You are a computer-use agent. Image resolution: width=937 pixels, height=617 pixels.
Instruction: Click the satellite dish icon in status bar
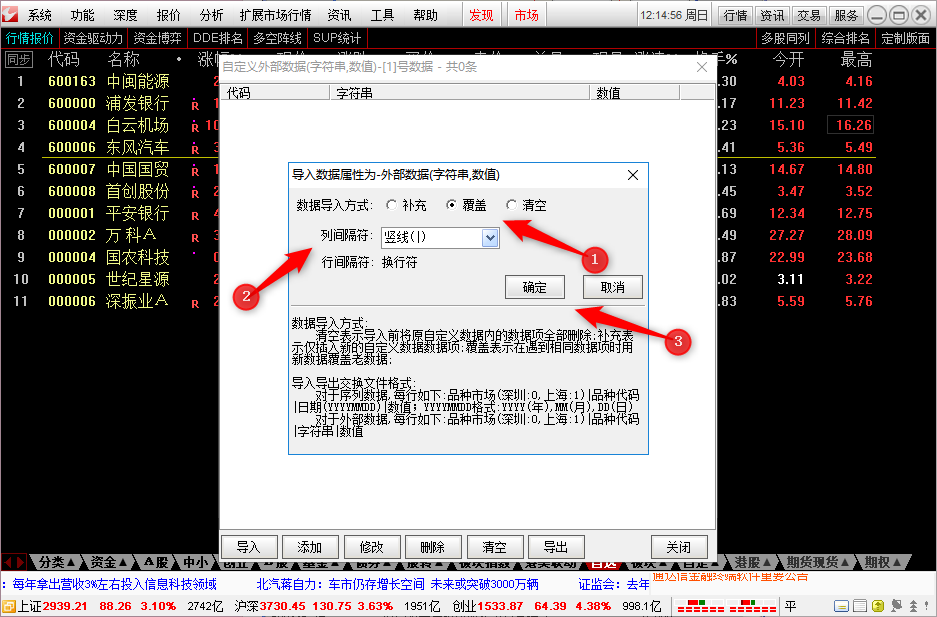(896, 606)
